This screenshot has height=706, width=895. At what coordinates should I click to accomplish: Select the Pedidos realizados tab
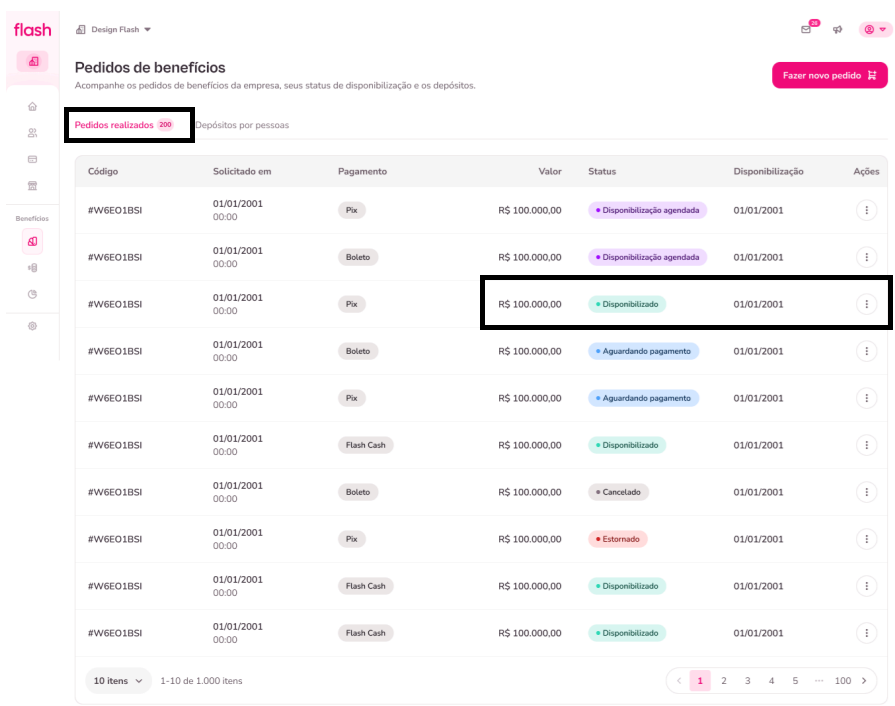[114, 126]
